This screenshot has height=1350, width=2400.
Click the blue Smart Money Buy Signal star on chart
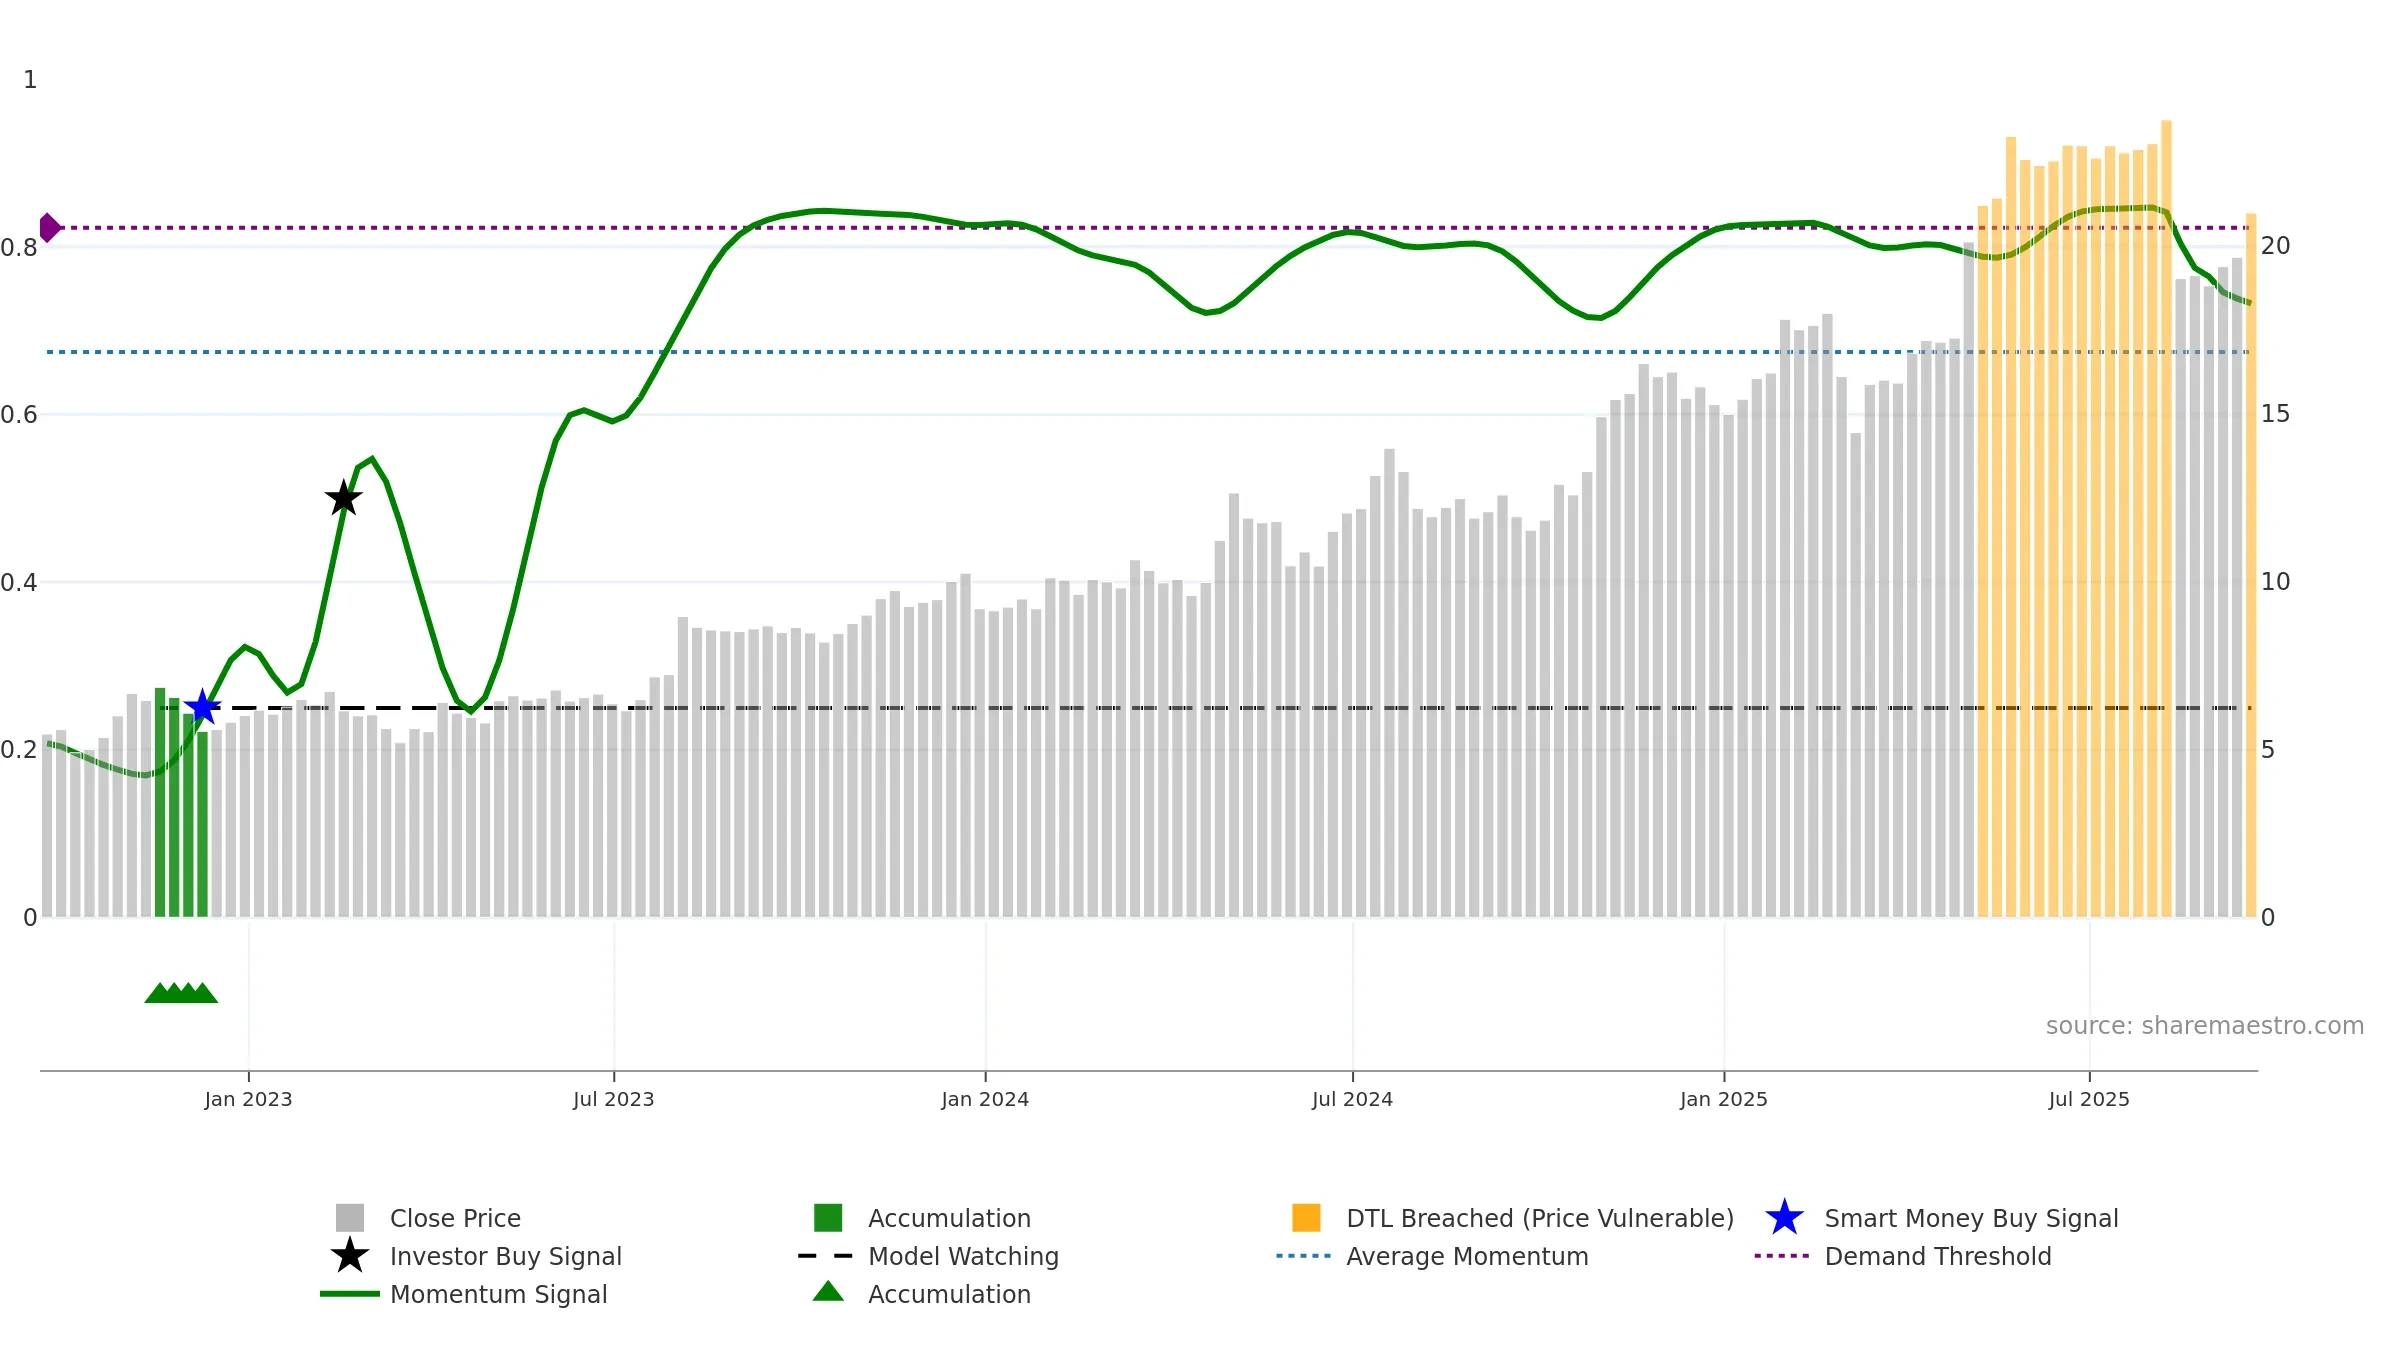click(x=203, y=707)
